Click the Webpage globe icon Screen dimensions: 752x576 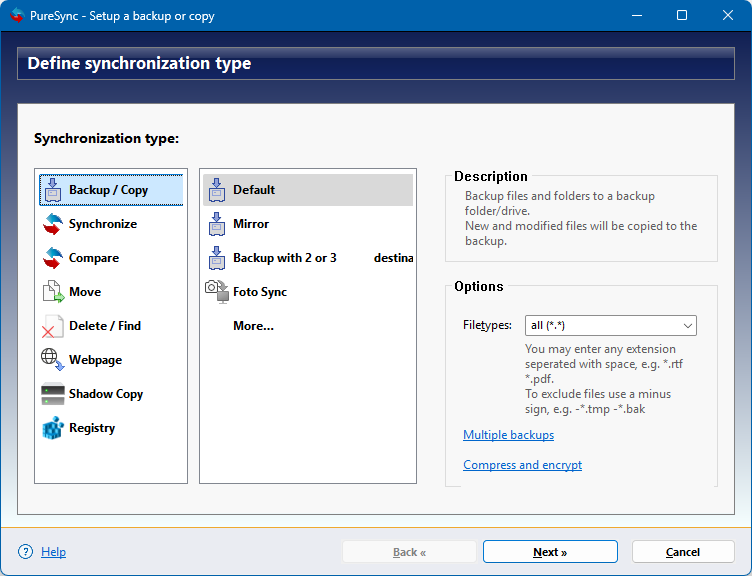pos(52,360)
